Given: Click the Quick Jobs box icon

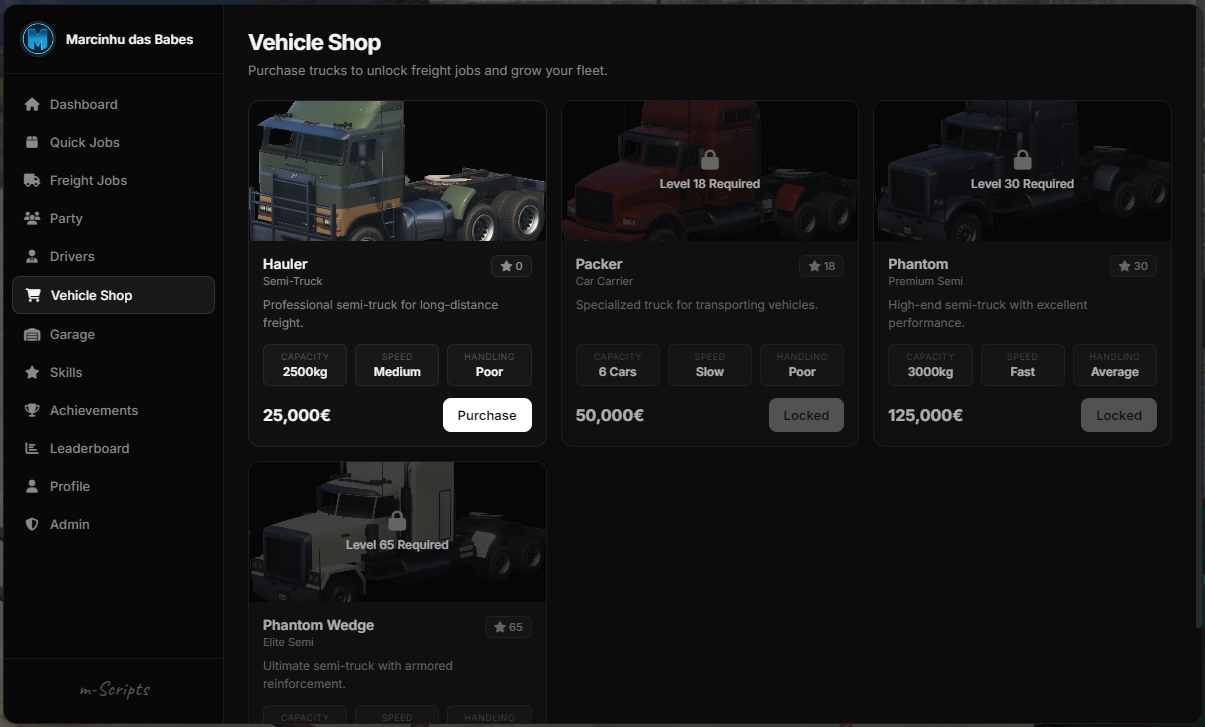Looking at the screenshot, I should pos(32,142).
